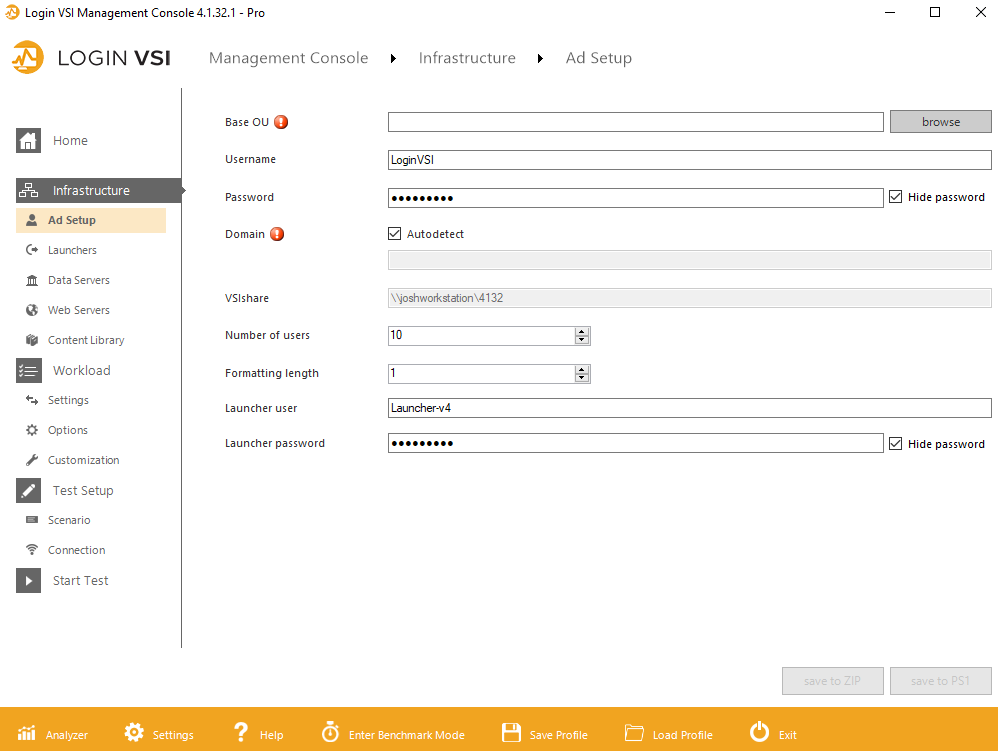This screenshot has width=998, height=751.
Task: Click the arrow after Management Console breadcrumb
Action: point(393,59)
